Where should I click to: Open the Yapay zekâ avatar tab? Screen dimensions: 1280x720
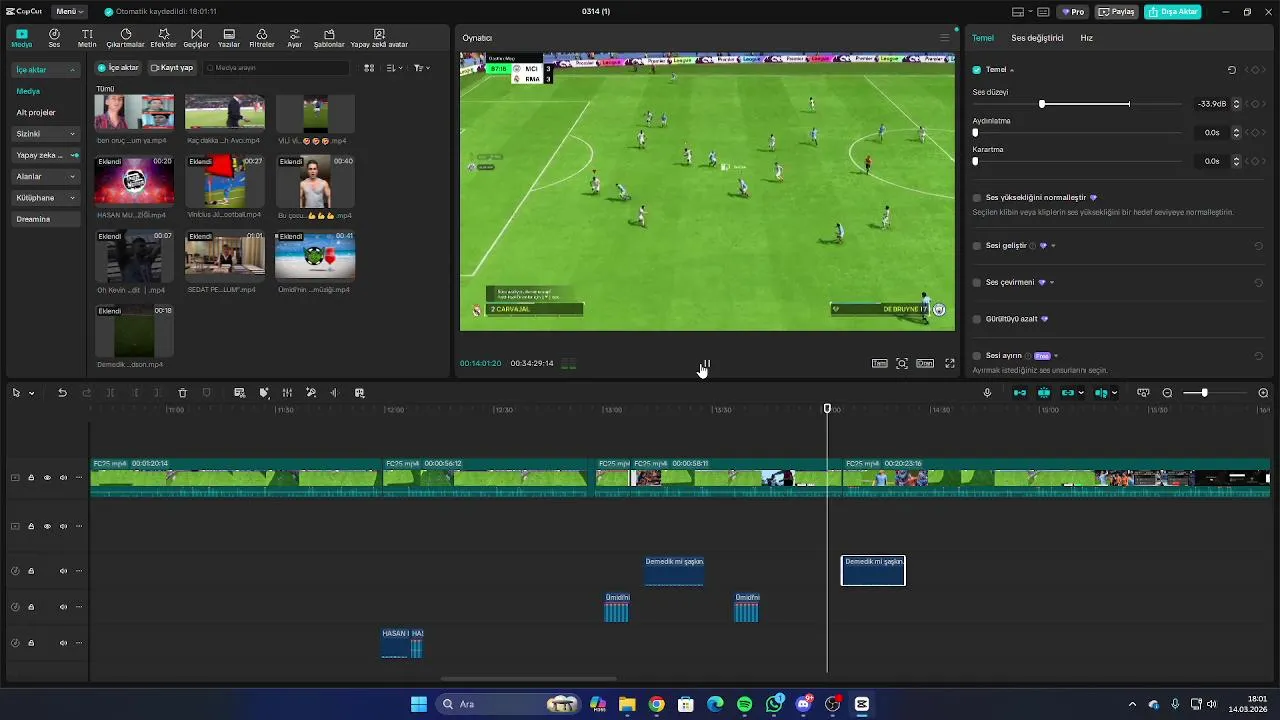click(379, 38)
